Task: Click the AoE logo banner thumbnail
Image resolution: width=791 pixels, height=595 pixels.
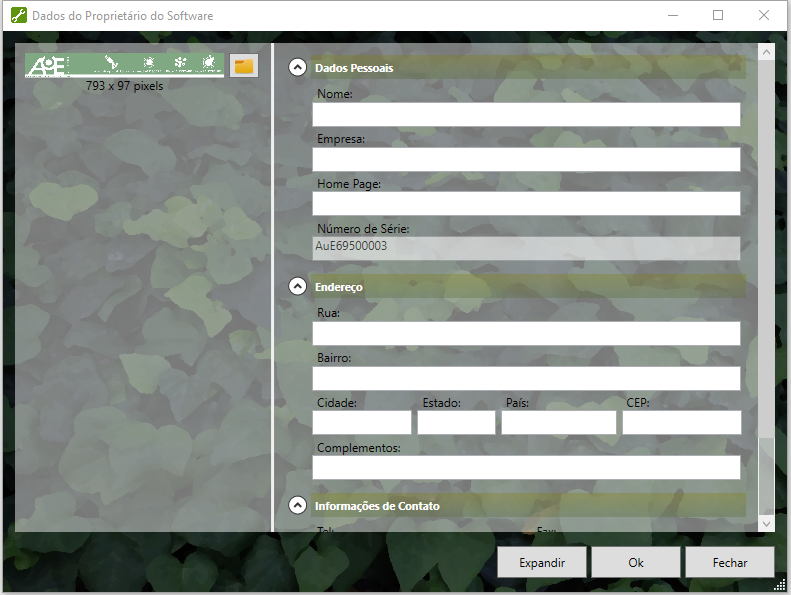Action: tap(124, 65)
